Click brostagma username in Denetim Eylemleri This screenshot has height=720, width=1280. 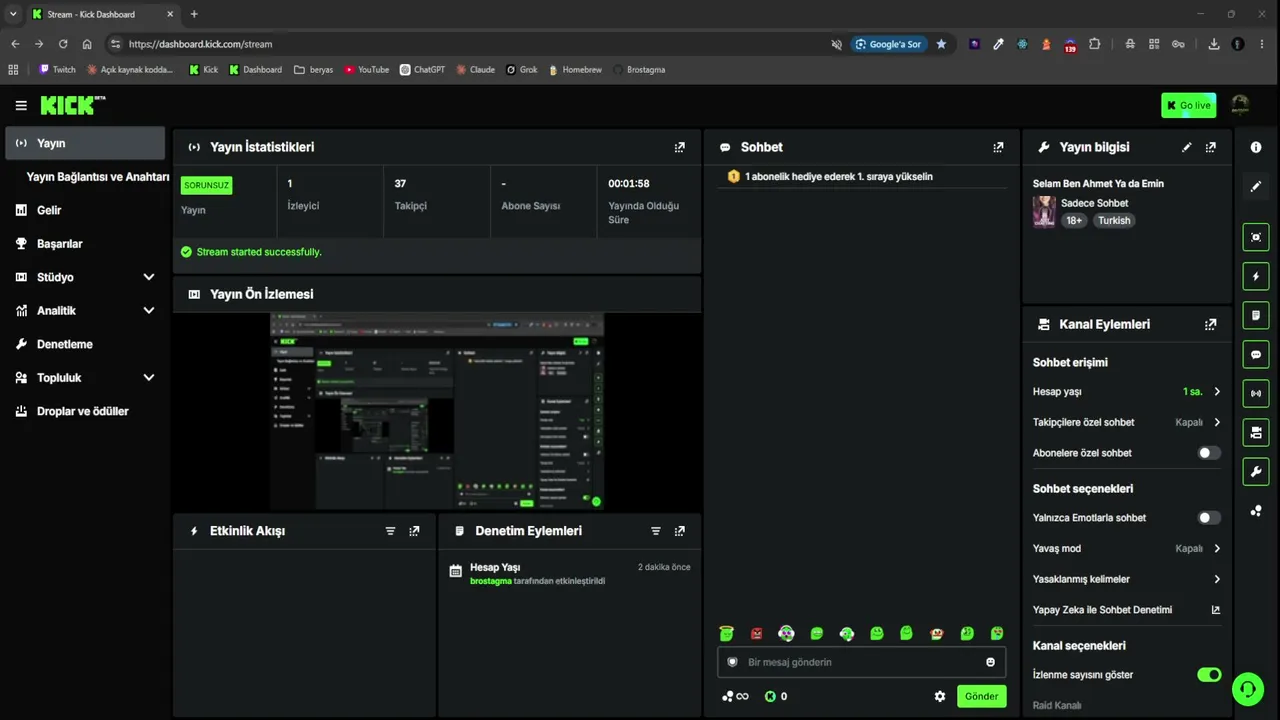[x=491, y=581]
